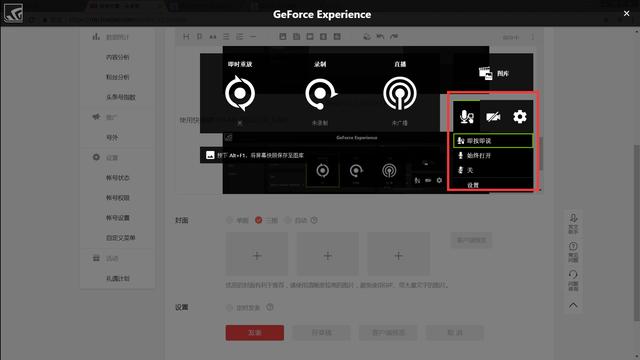Click help icon next to 定时发表

click(270, 307)
